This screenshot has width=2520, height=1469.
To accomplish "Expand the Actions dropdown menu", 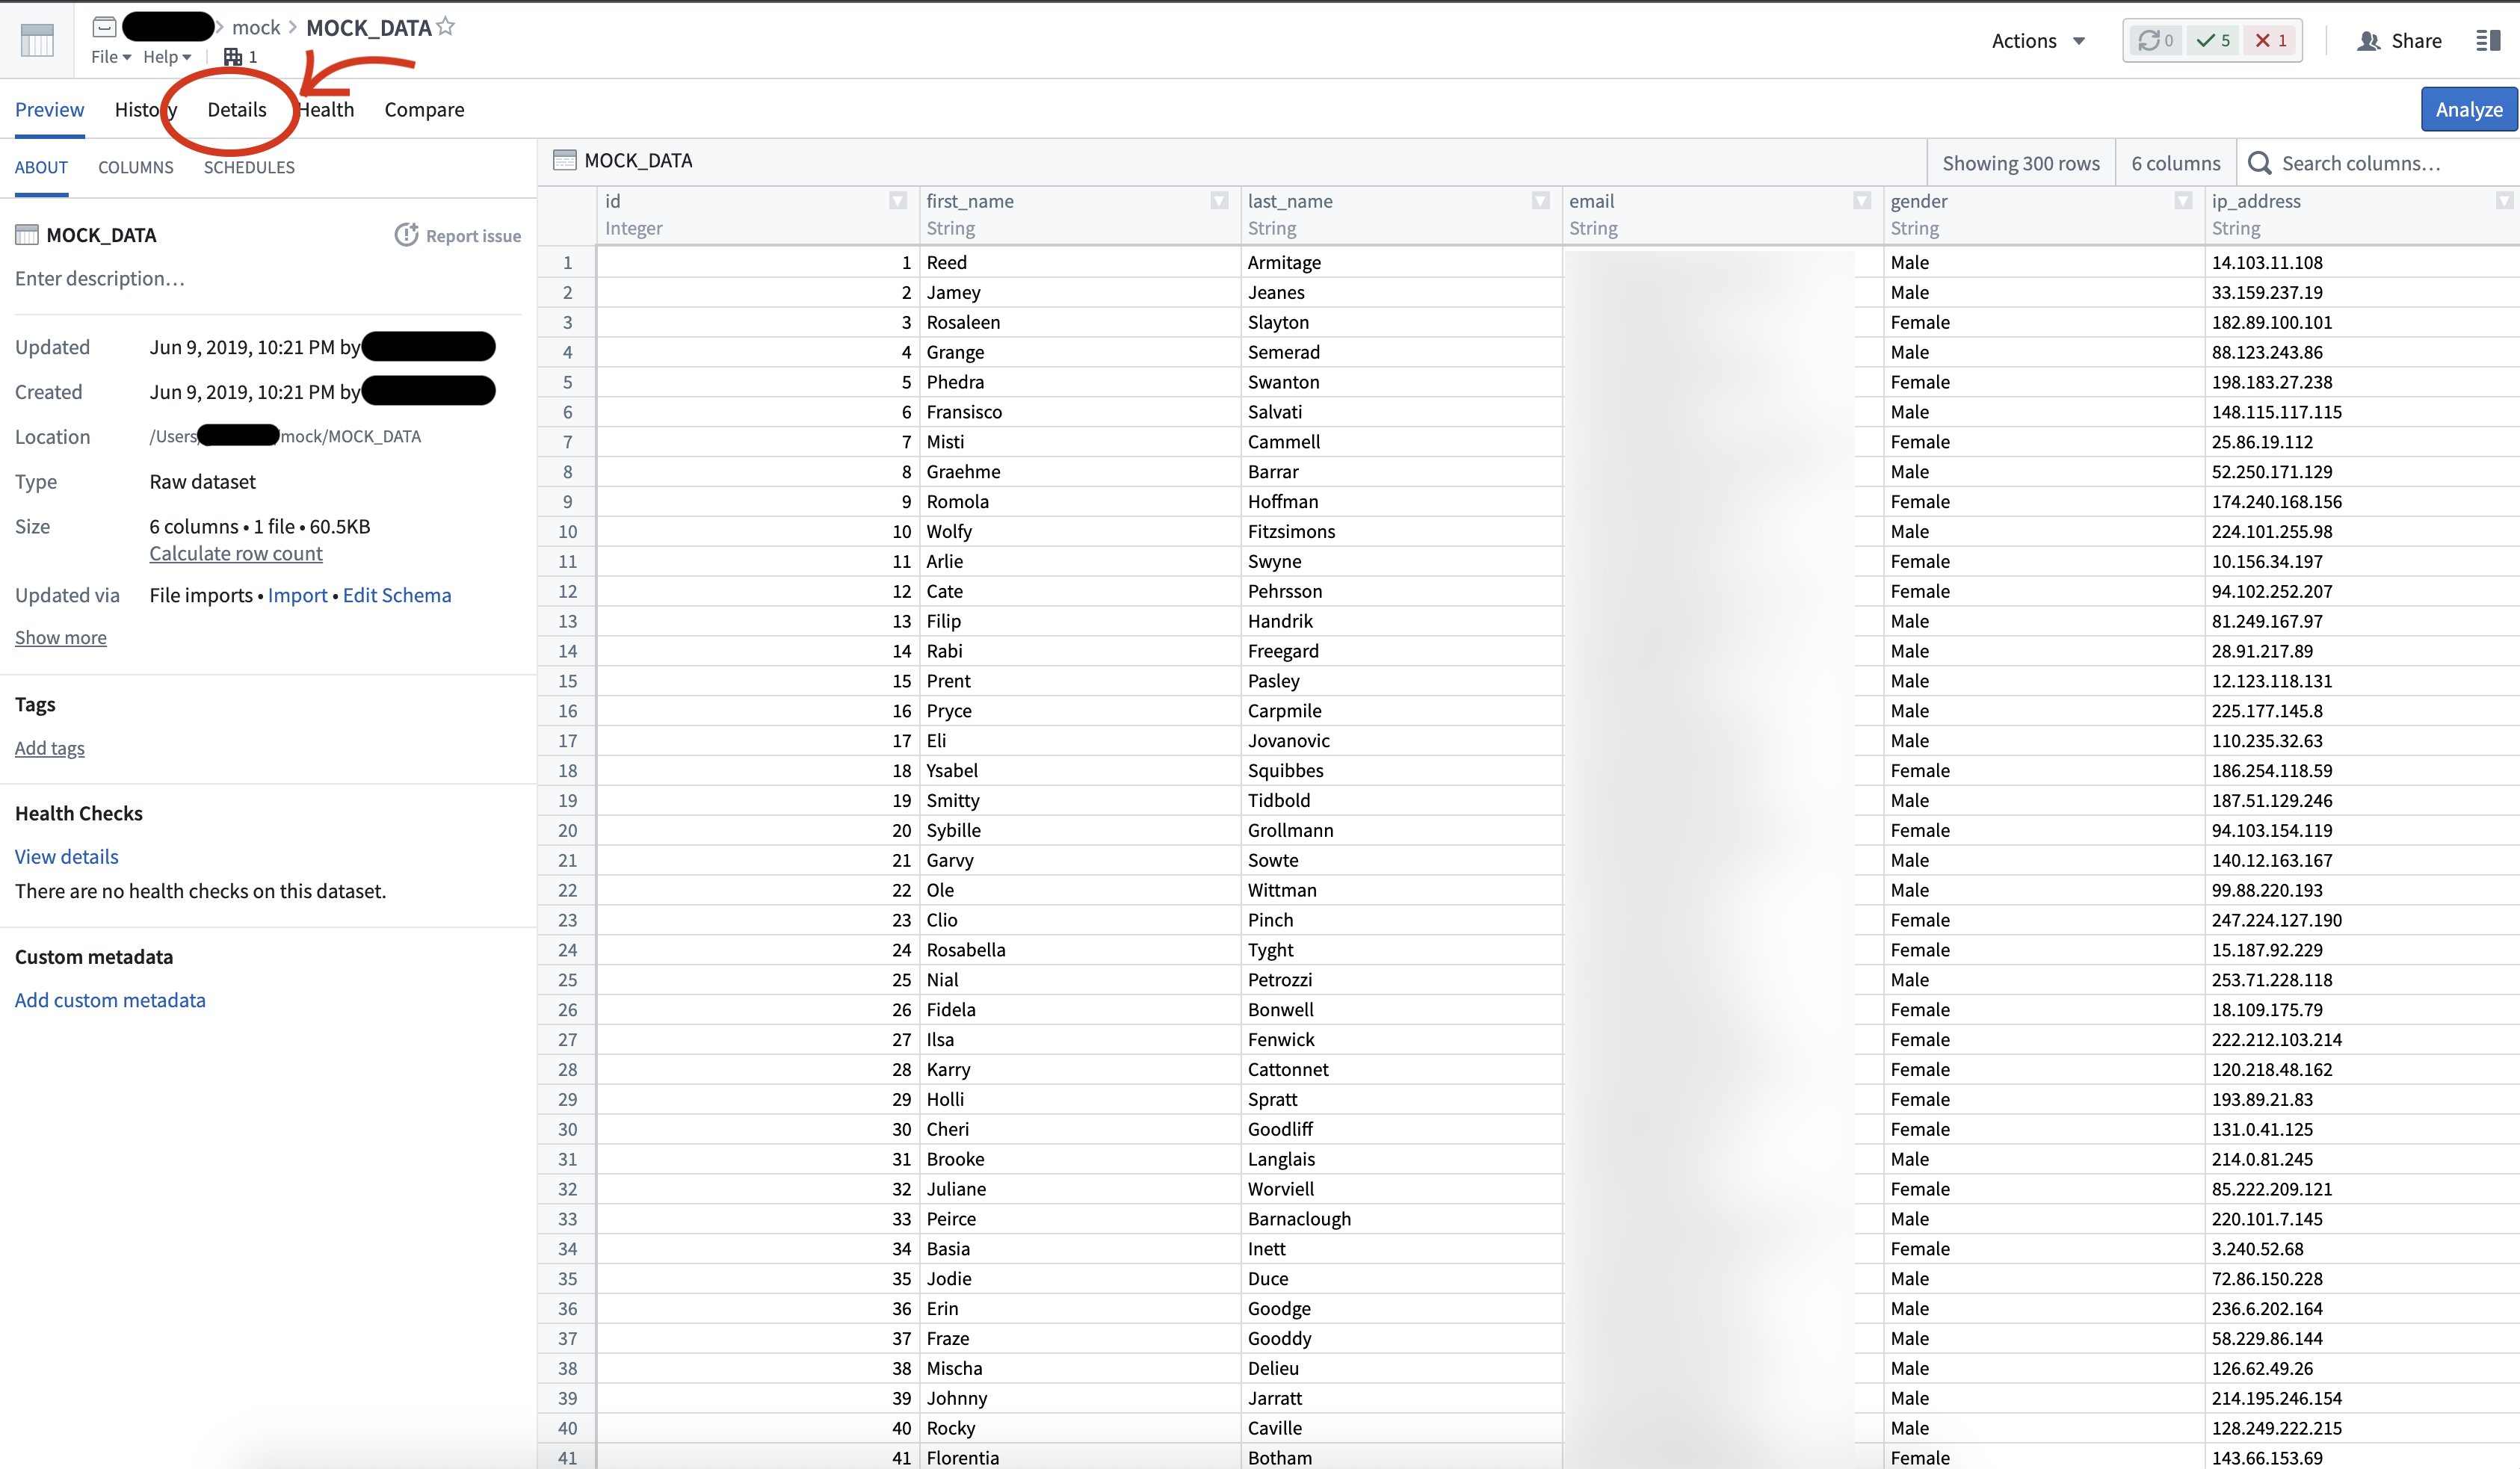I will tap(2038, 40).
